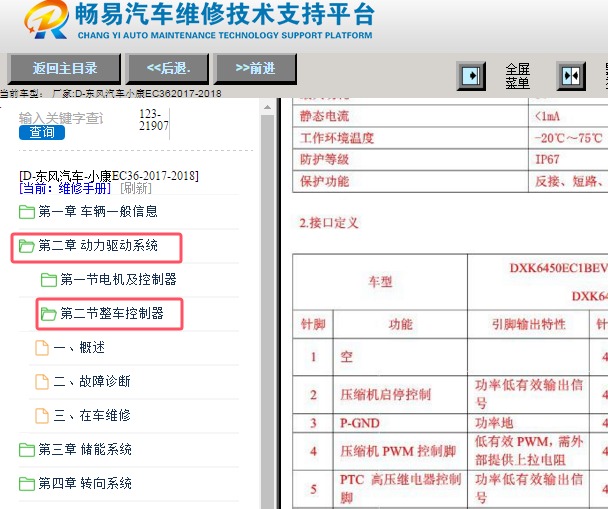Click page icon beside 二、故障诊断
The width and height of the screenshot is (608, 509).
pos(42,382)
